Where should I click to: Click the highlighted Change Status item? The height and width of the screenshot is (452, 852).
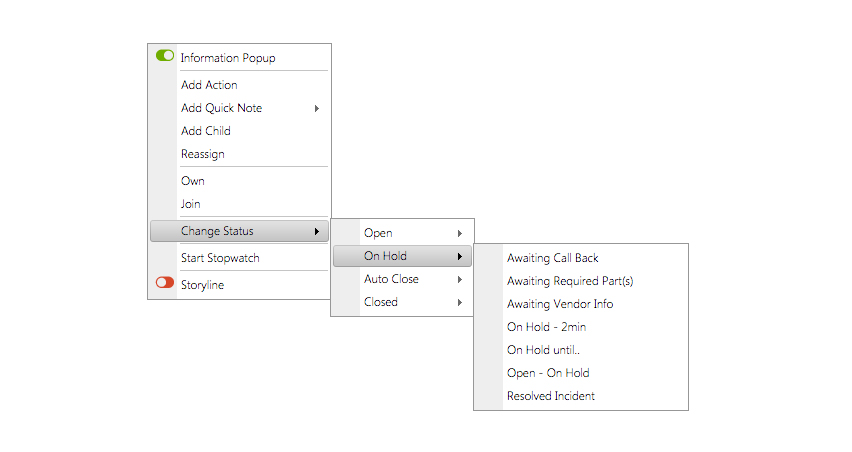tap(239, 231)
